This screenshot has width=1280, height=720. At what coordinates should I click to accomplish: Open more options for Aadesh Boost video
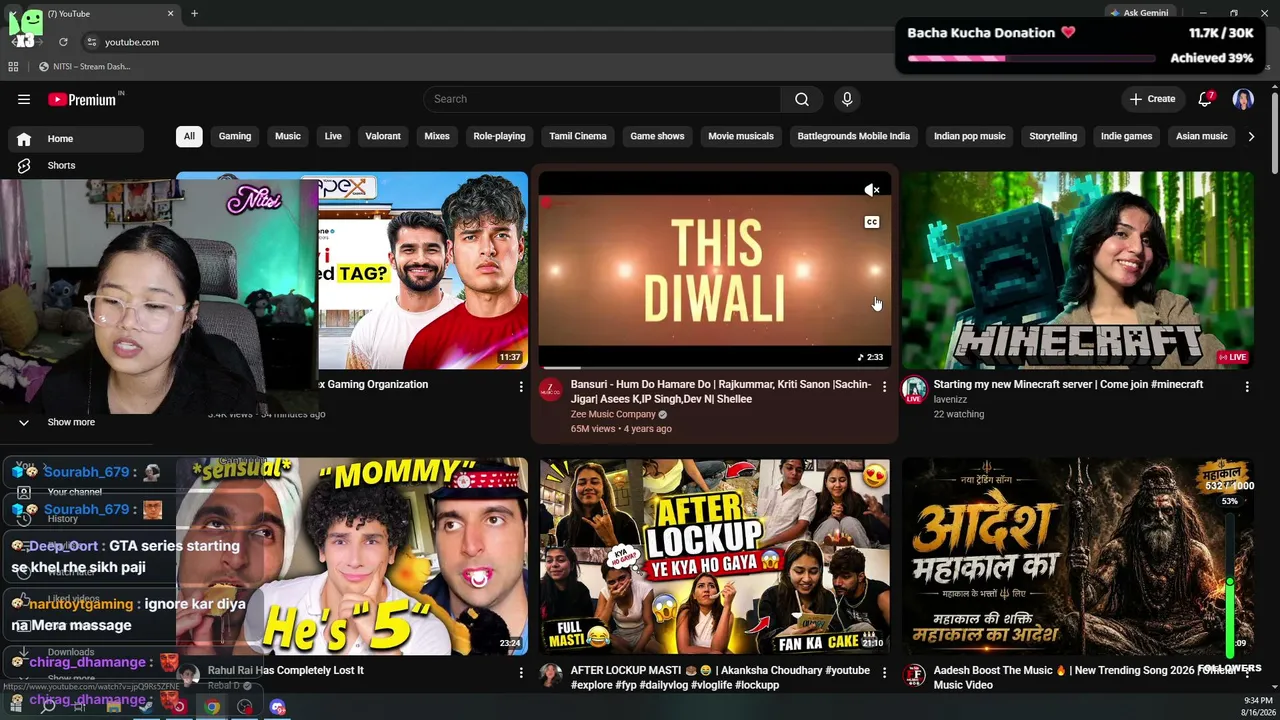click(1247, 673)
